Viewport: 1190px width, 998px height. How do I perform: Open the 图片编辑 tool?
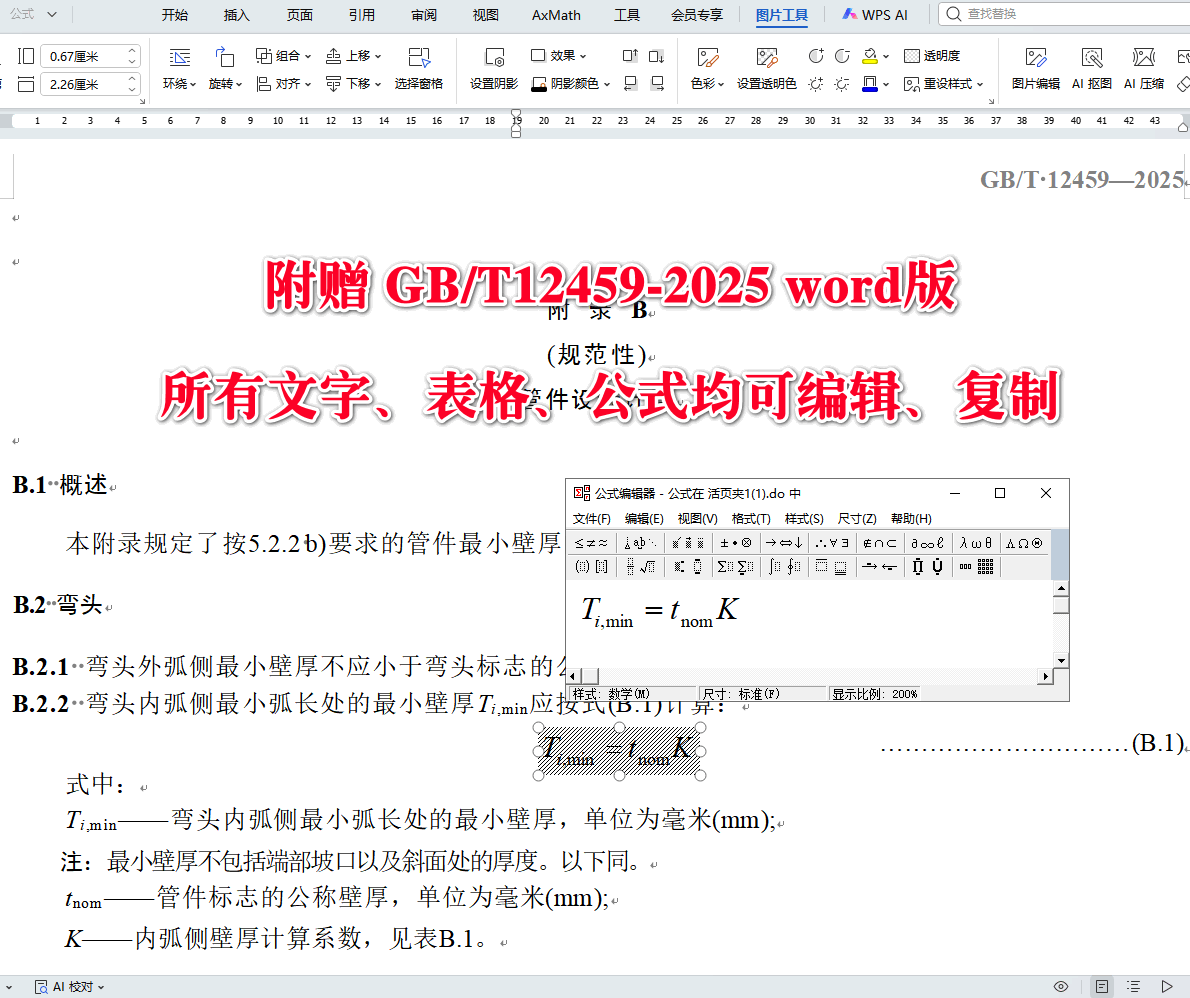click(1037, 68)
